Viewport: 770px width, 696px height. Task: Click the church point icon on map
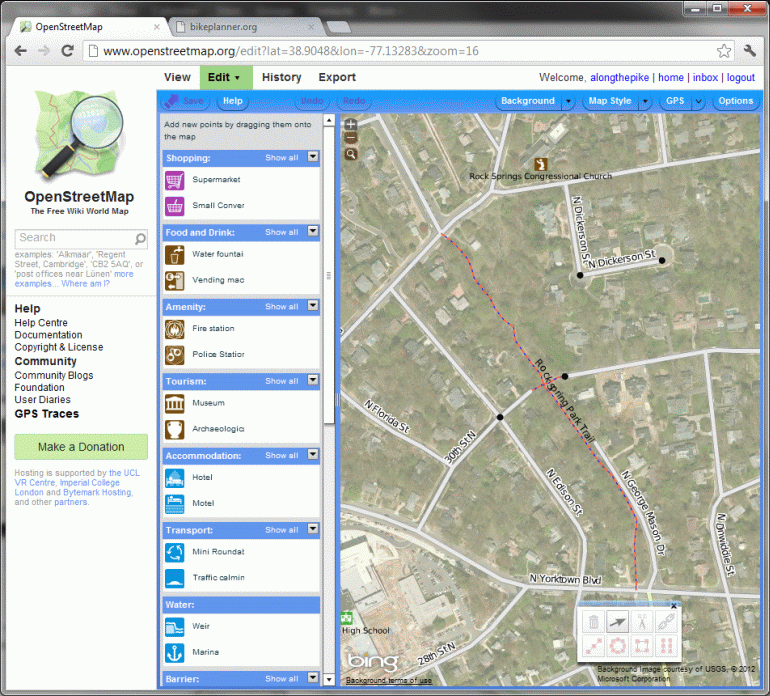[541, 164]
